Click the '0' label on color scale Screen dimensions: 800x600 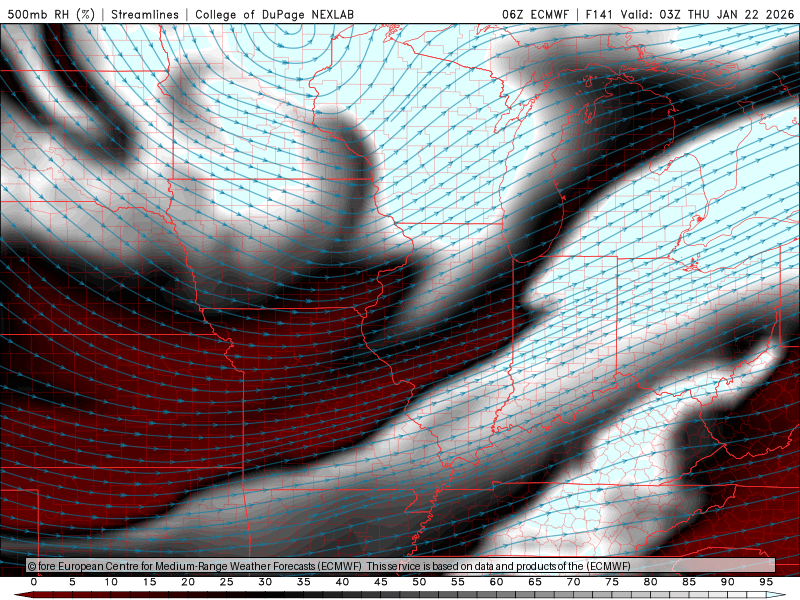[x=34, y=582]
